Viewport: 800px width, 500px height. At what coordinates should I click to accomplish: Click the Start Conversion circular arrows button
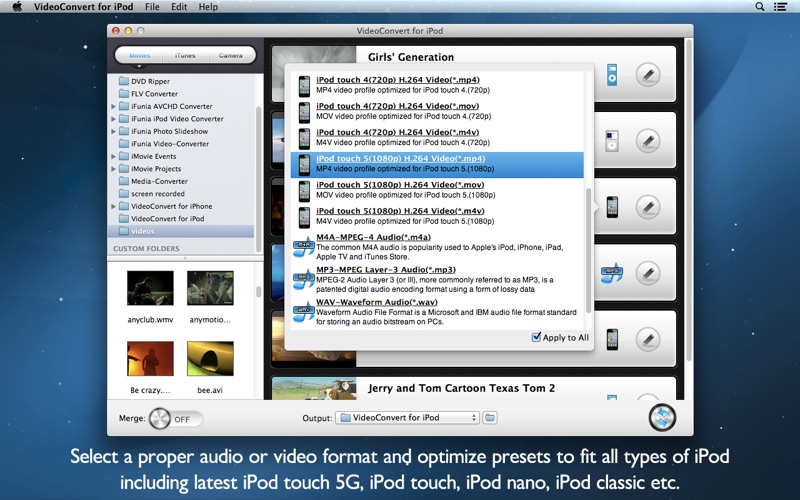tap(662, 417)
